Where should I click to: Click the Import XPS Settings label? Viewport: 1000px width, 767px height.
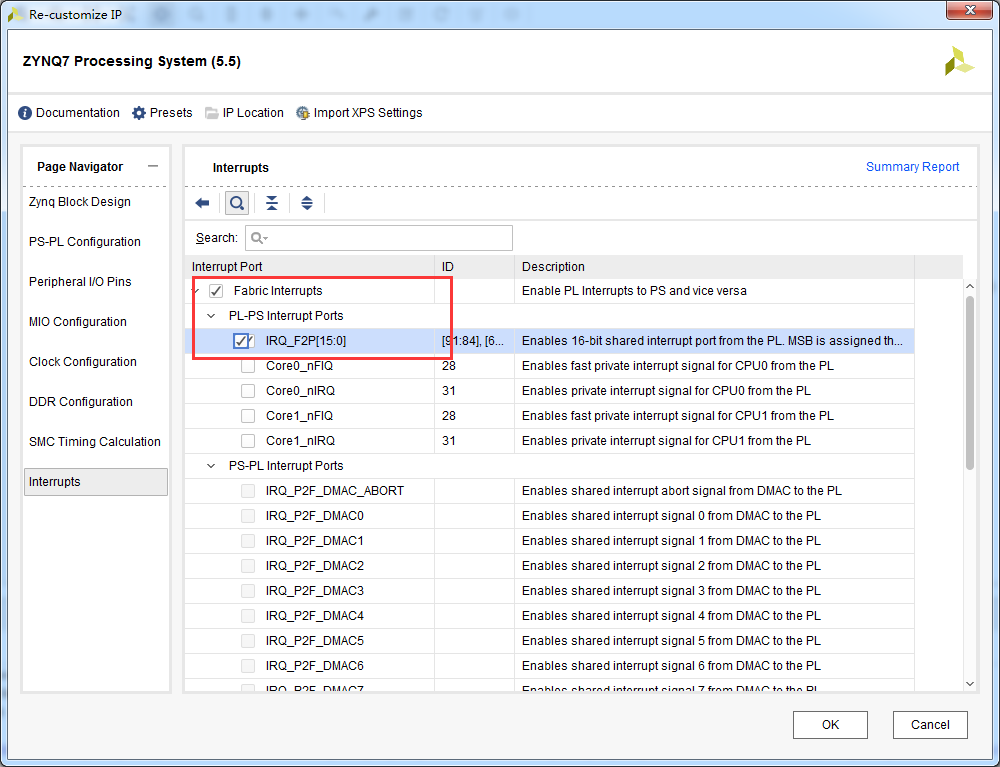[368, 113]
